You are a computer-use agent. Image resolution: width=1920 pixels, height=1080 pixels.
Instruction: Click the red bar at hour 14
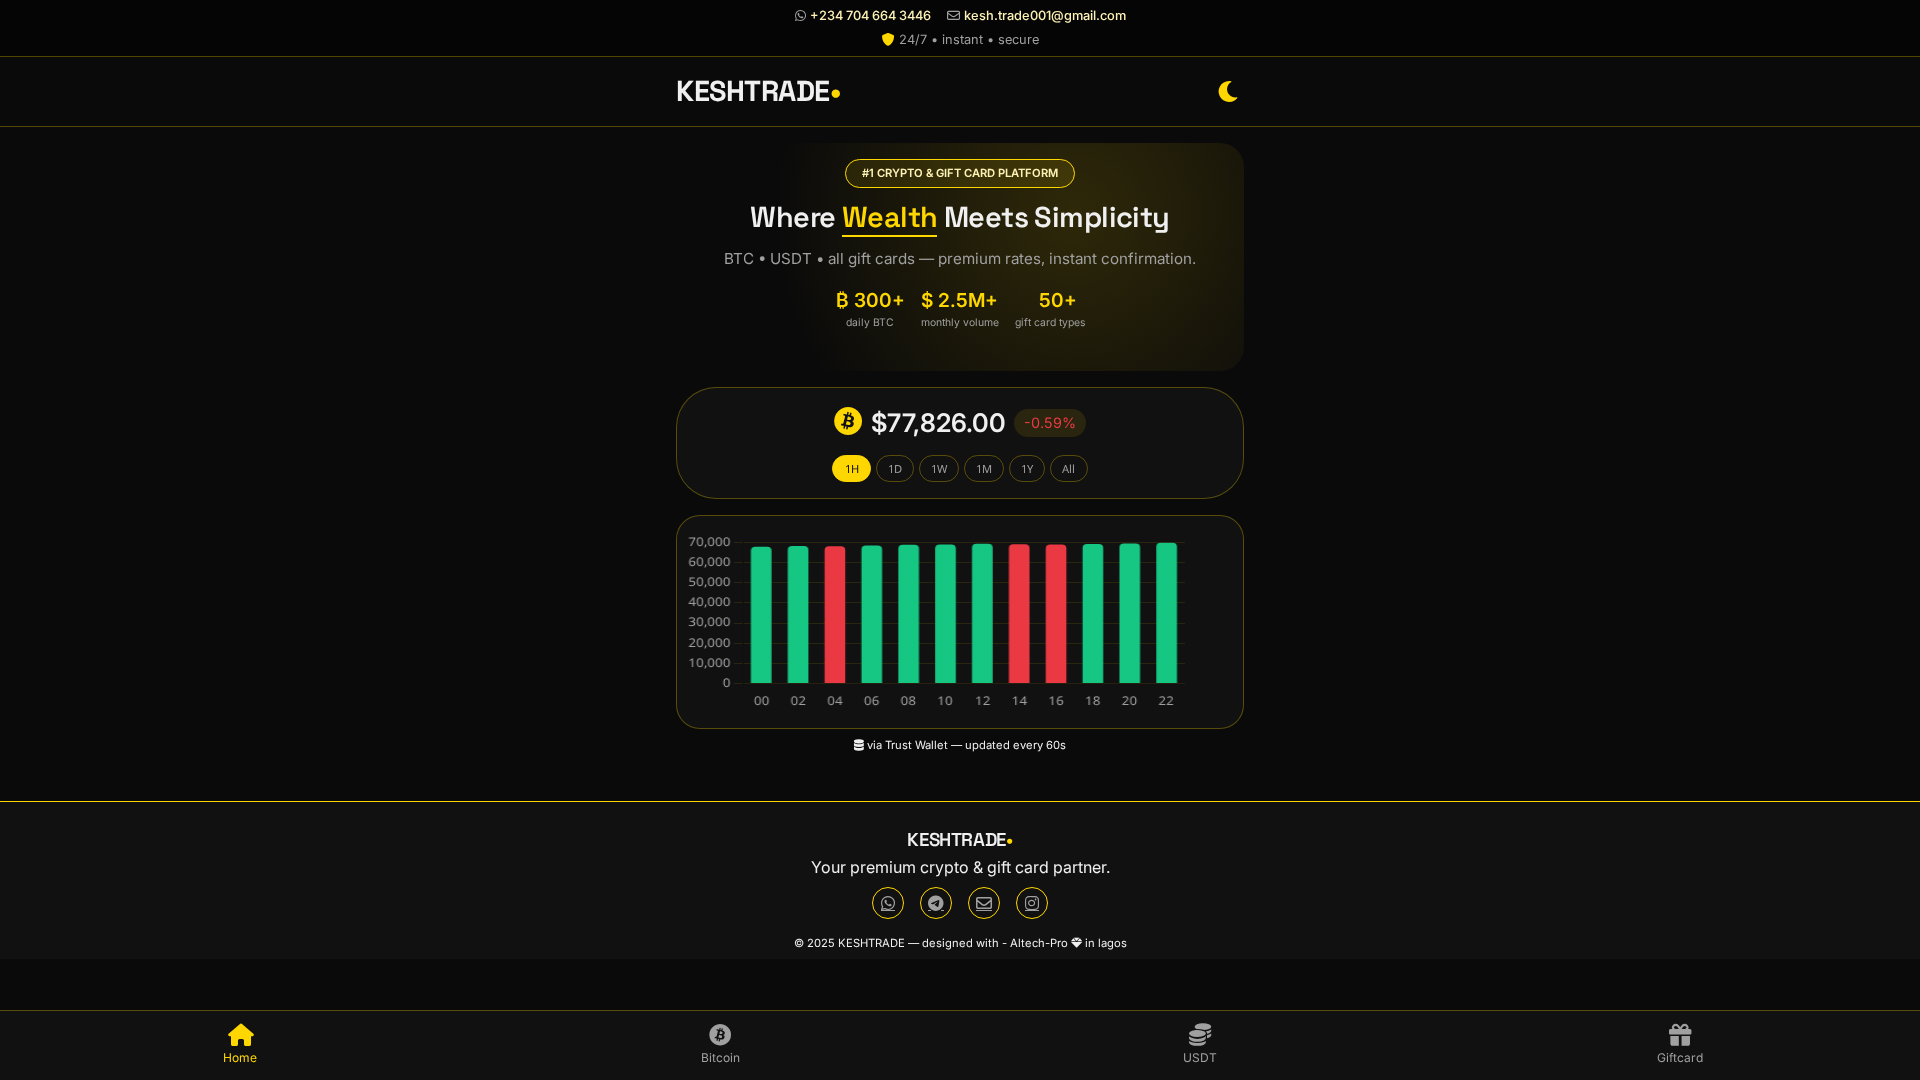click(x=1019, y=614)
